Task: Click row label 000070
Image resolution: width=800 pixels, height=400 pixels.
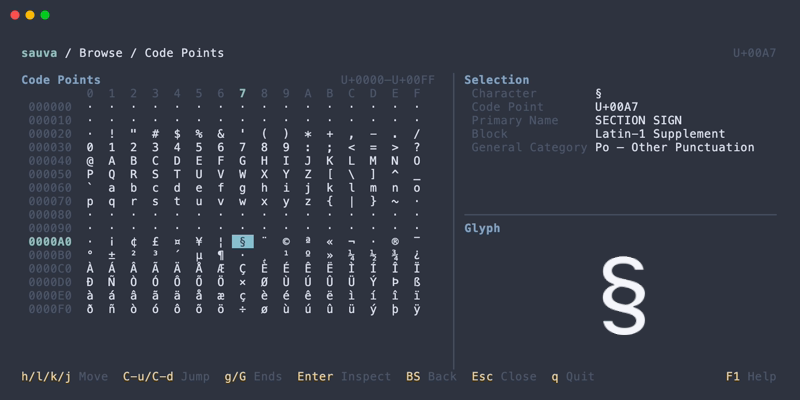Action: (x=50, y=201)
